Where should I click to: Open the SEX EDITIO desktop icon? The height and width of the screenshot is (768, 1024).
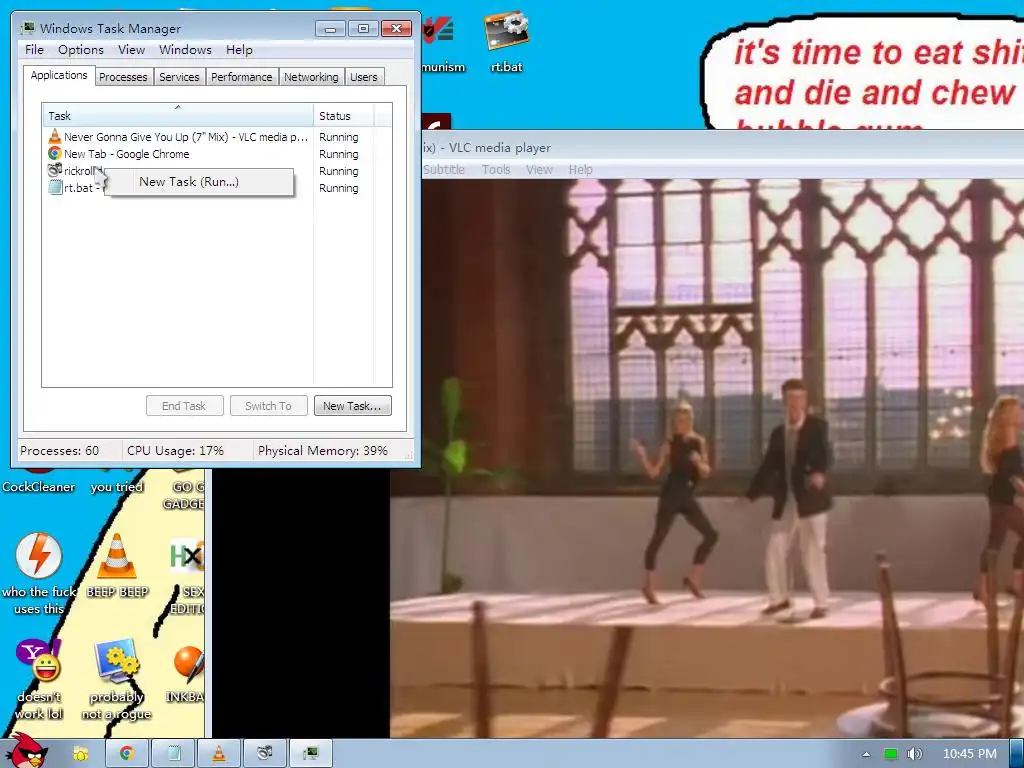(x=187, y=577)
